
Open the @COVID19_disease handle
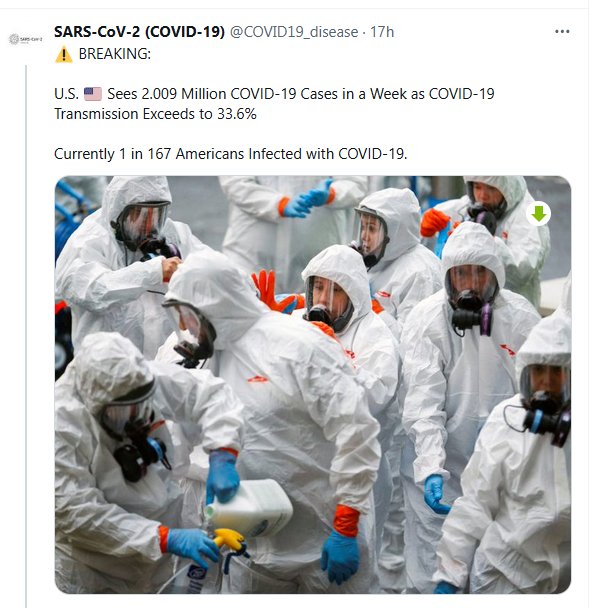click(294, 32)
